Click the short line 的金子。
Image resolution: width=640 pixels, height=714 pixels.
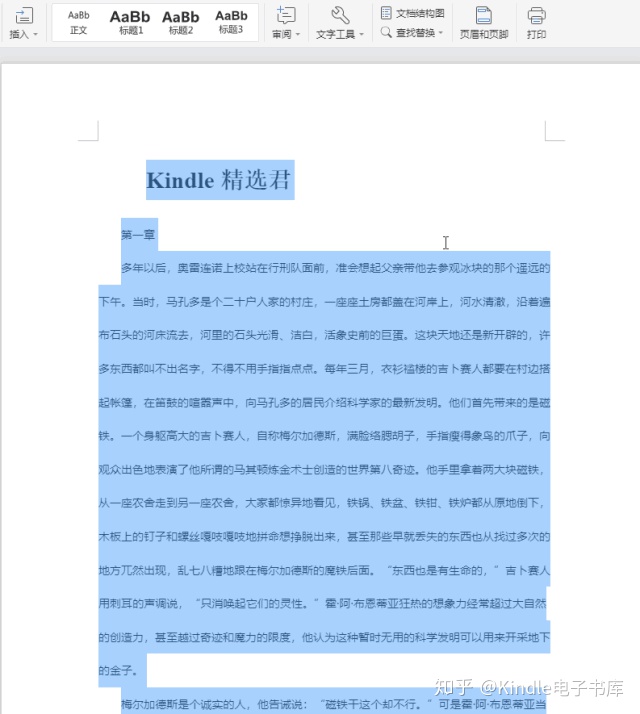118,671
